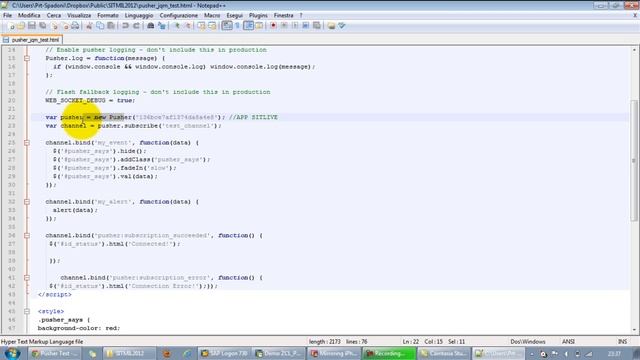This screenshot has width=640, height=360.
Task: Open the Linguaggio menu
Action: [139, 16]
